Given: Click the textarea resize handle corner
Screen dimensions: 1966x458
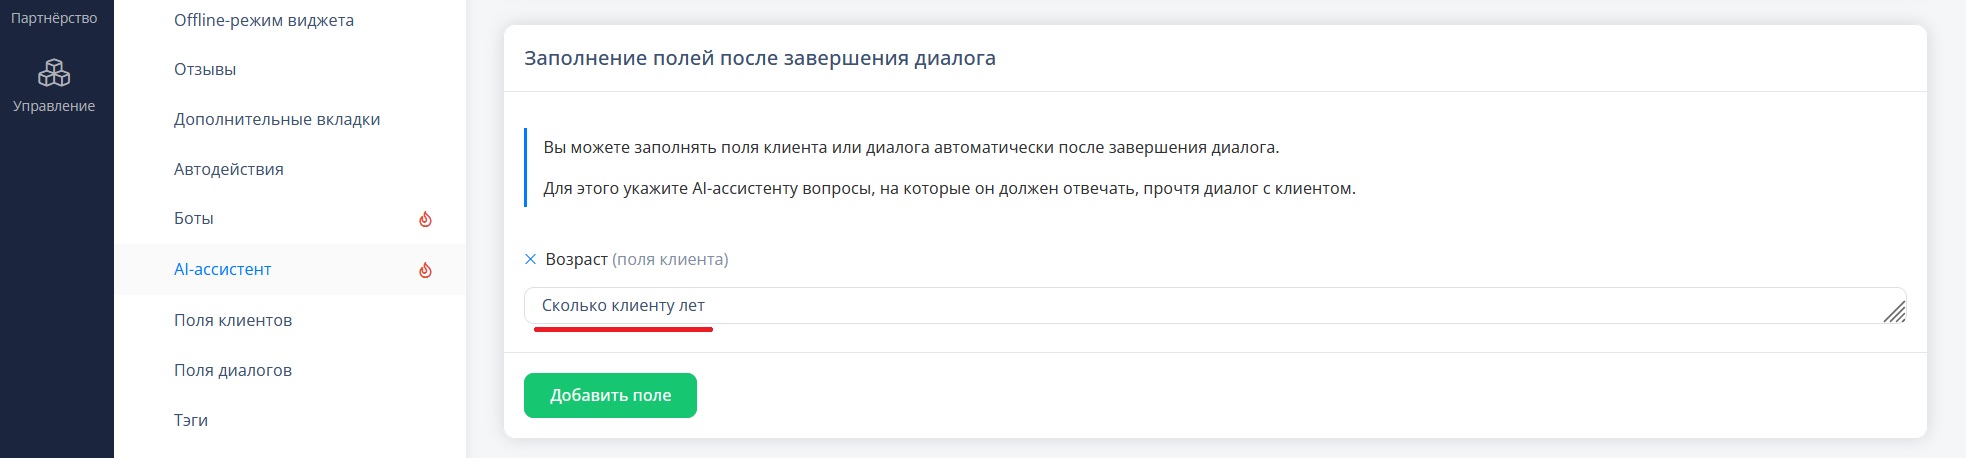Looking at the screenshot, I should pos(1894,311).
